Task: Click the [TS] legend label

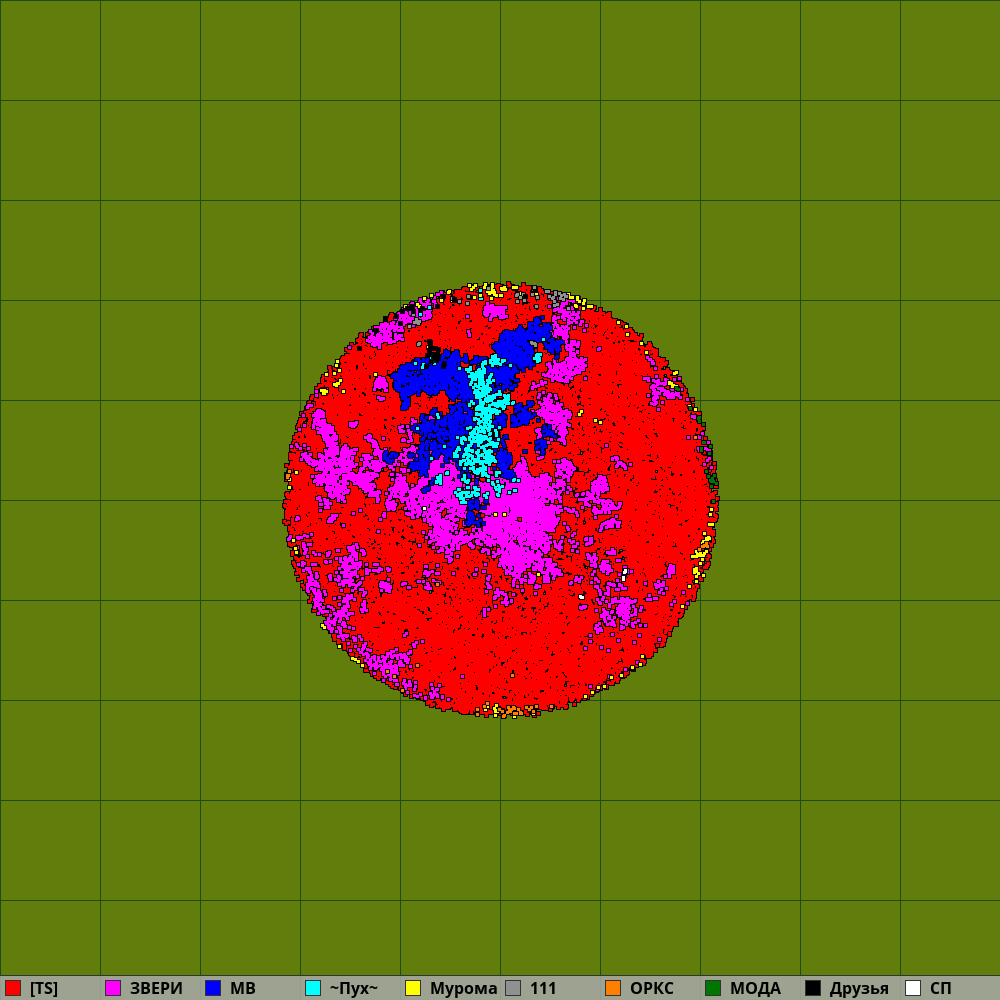Action: tap(43, 989)
